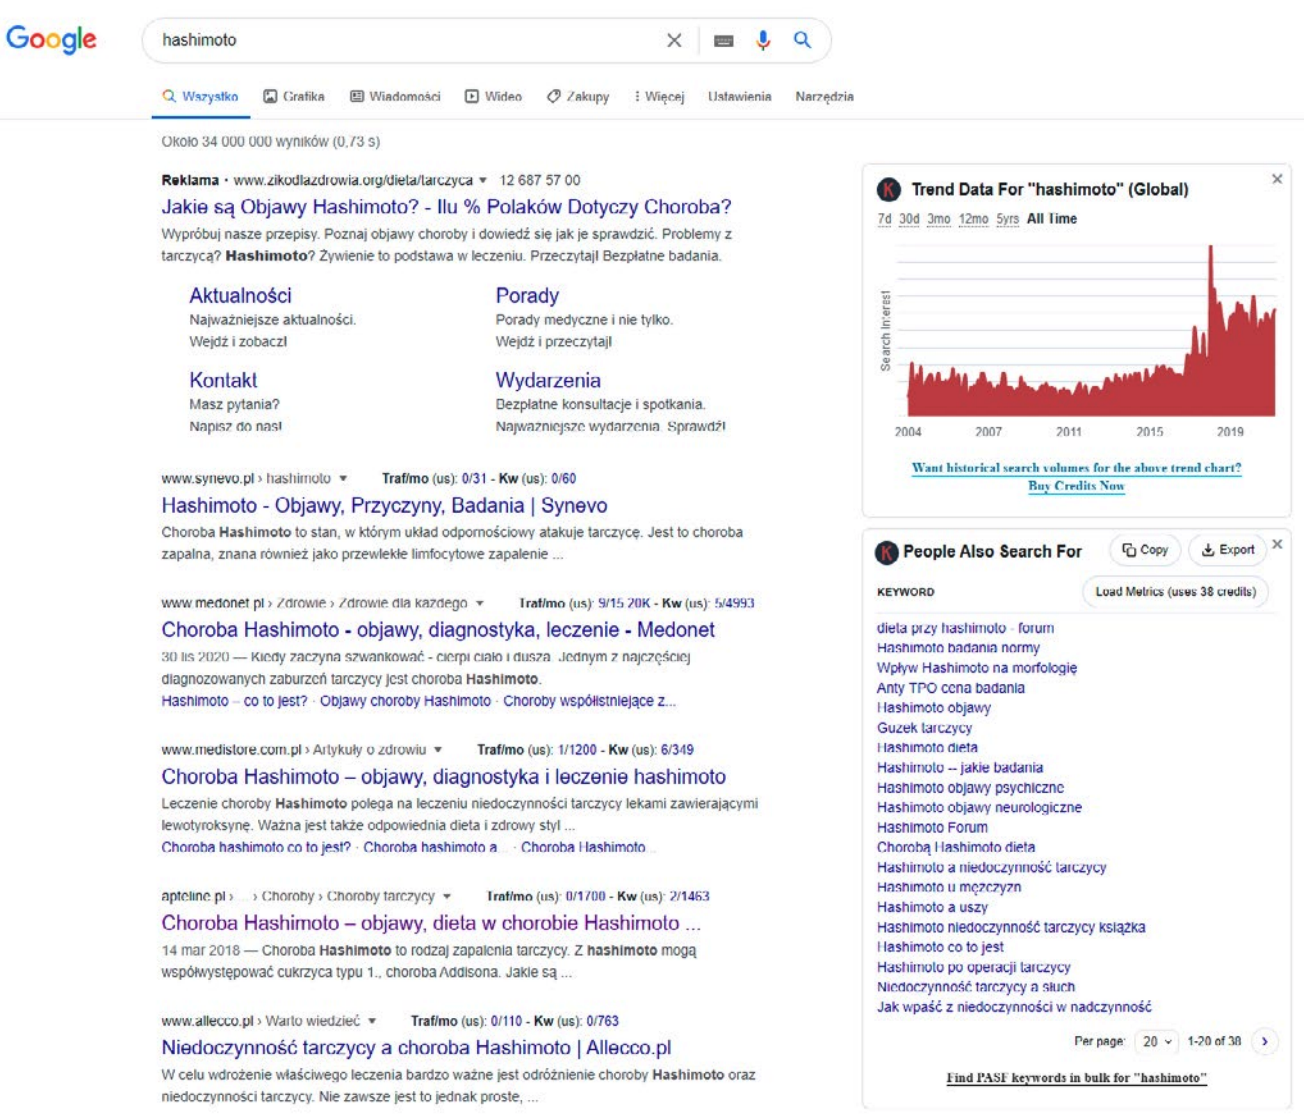
Task: Switch to the Wiadomości tab
Action: 395,97
